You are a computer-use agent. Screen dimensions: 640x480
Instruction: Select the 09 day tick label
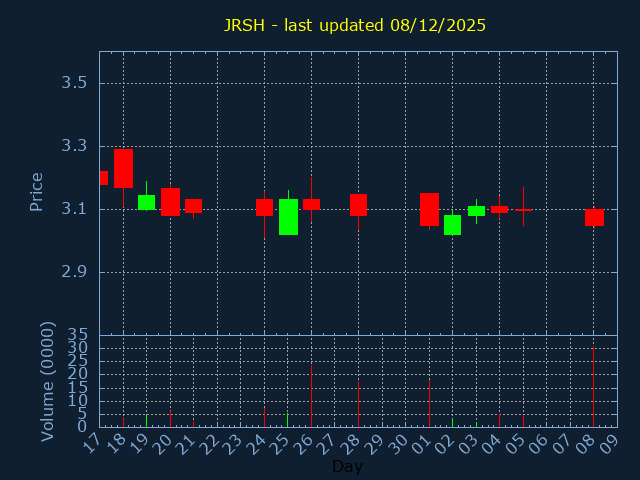tap(610, 443)
